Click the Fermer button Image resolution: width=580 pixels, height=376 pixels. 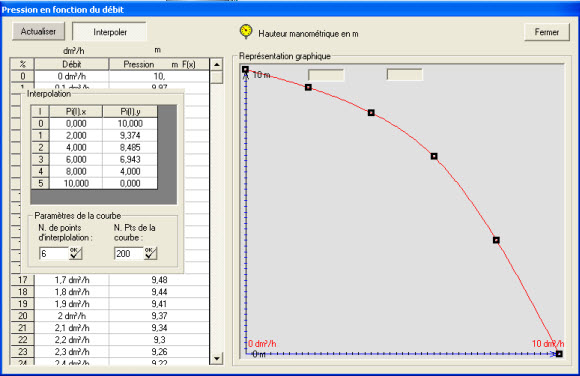[x=547, y=32]
